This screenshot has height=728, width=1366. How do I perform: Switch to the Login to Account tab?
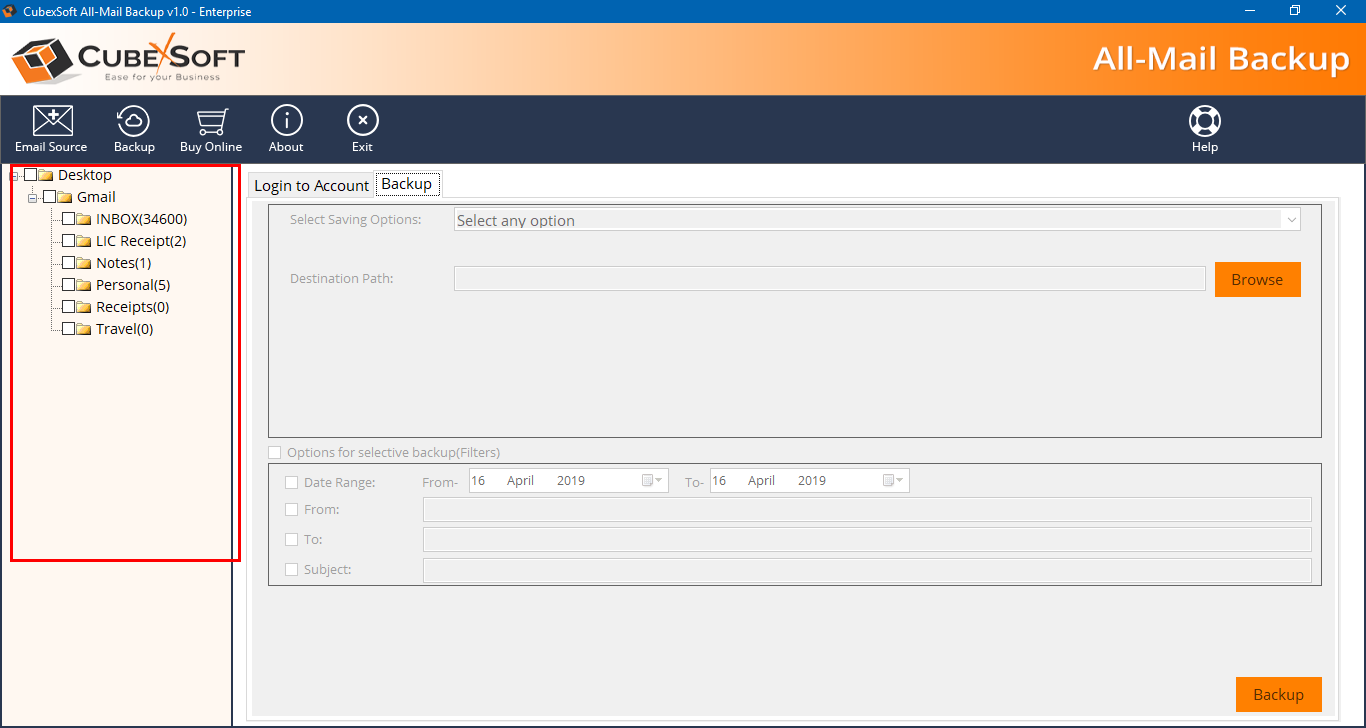coord(311,185)
